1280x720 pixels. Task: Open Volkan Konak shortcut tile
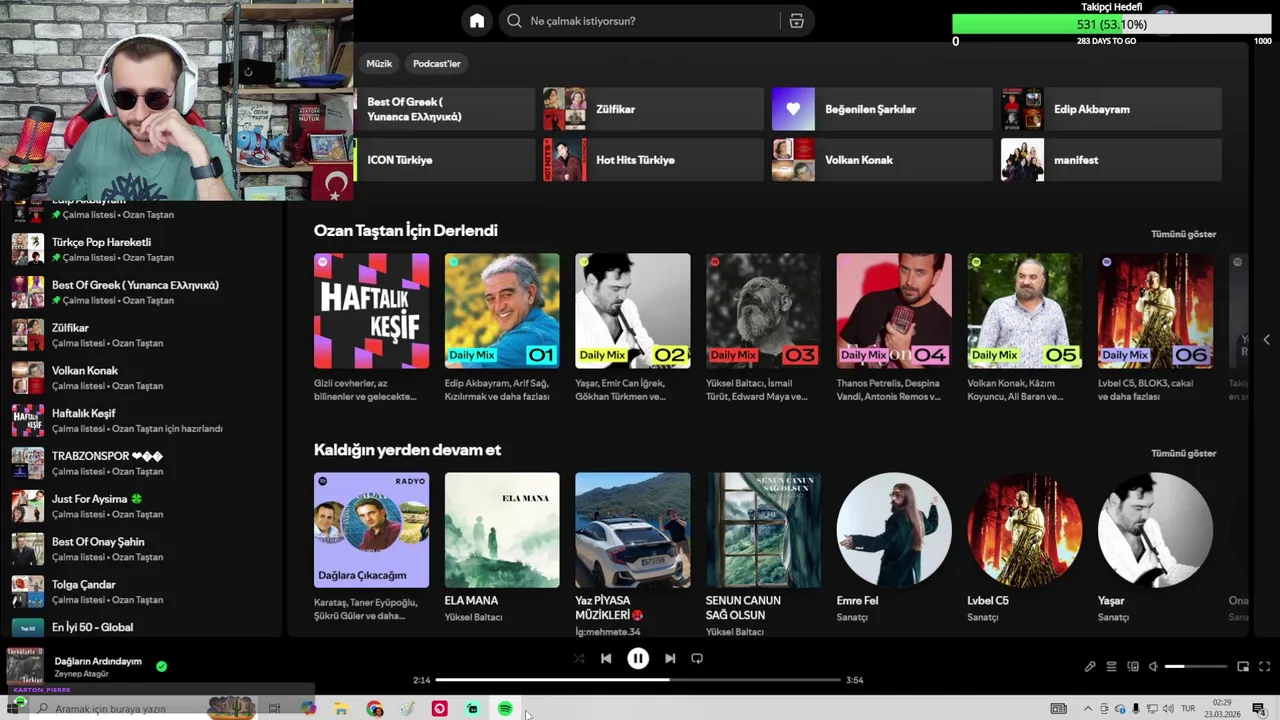(882, 160)
